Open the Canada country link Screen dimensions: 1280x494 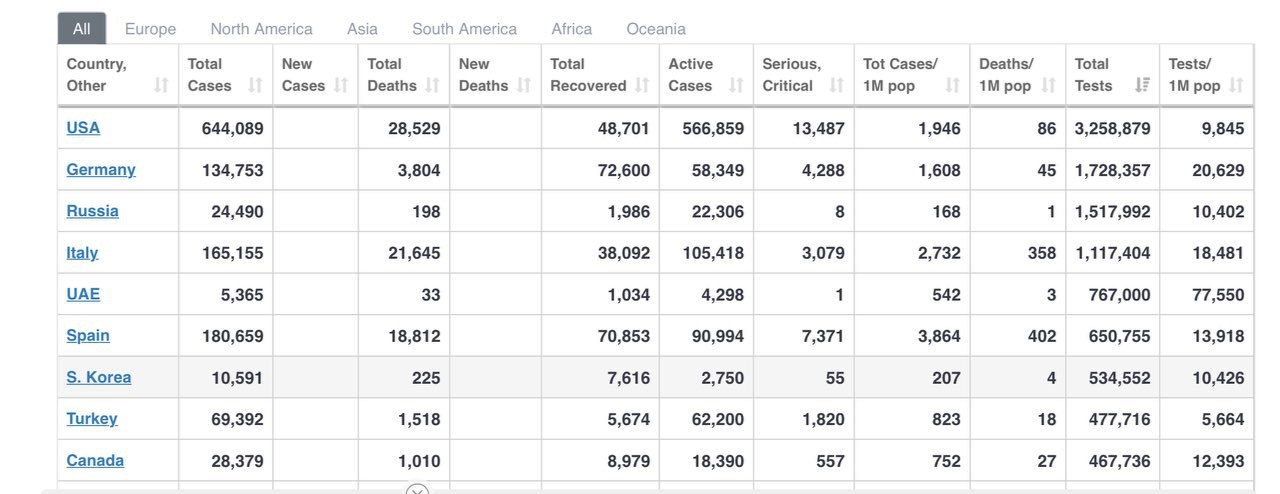[95, 461]
